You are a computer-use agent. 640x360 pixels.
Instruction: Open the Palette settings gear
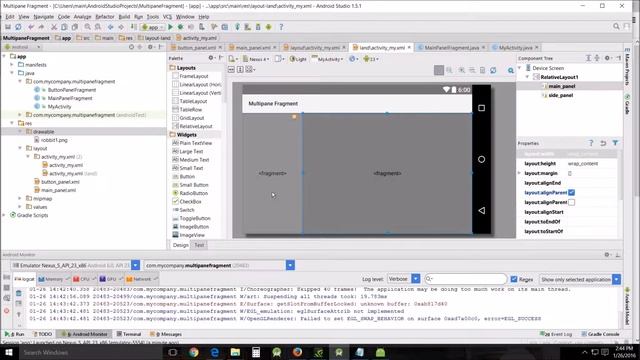point(211,58)
